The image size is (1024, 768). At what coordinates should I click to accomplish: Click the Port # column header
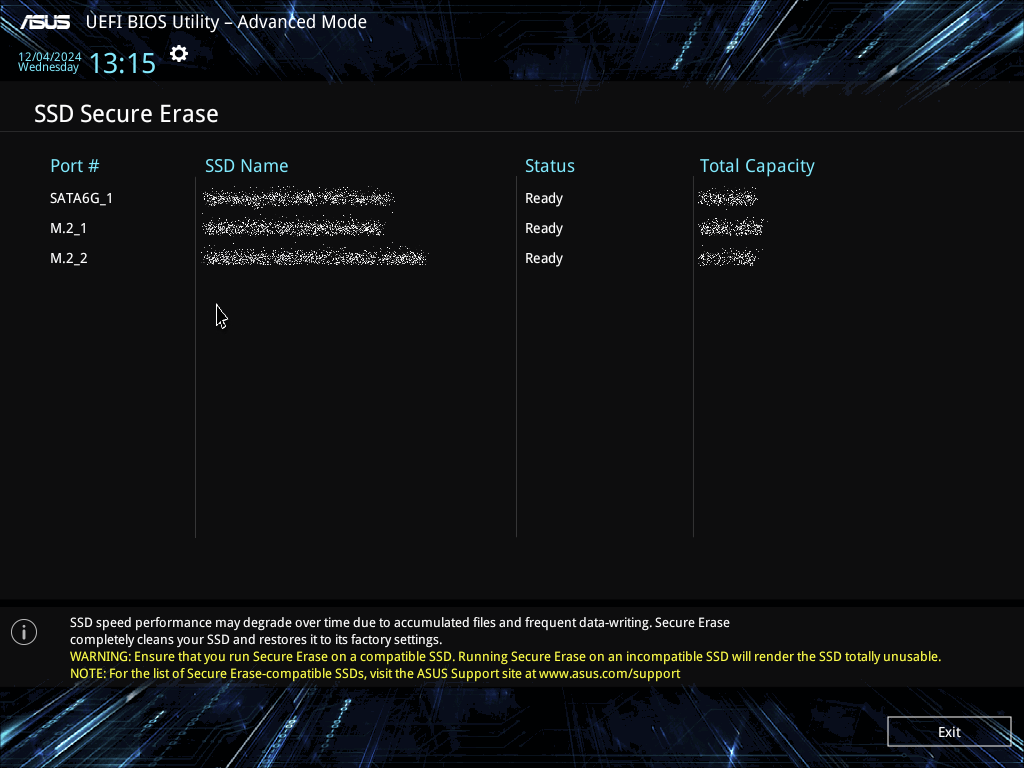[74, 166]
